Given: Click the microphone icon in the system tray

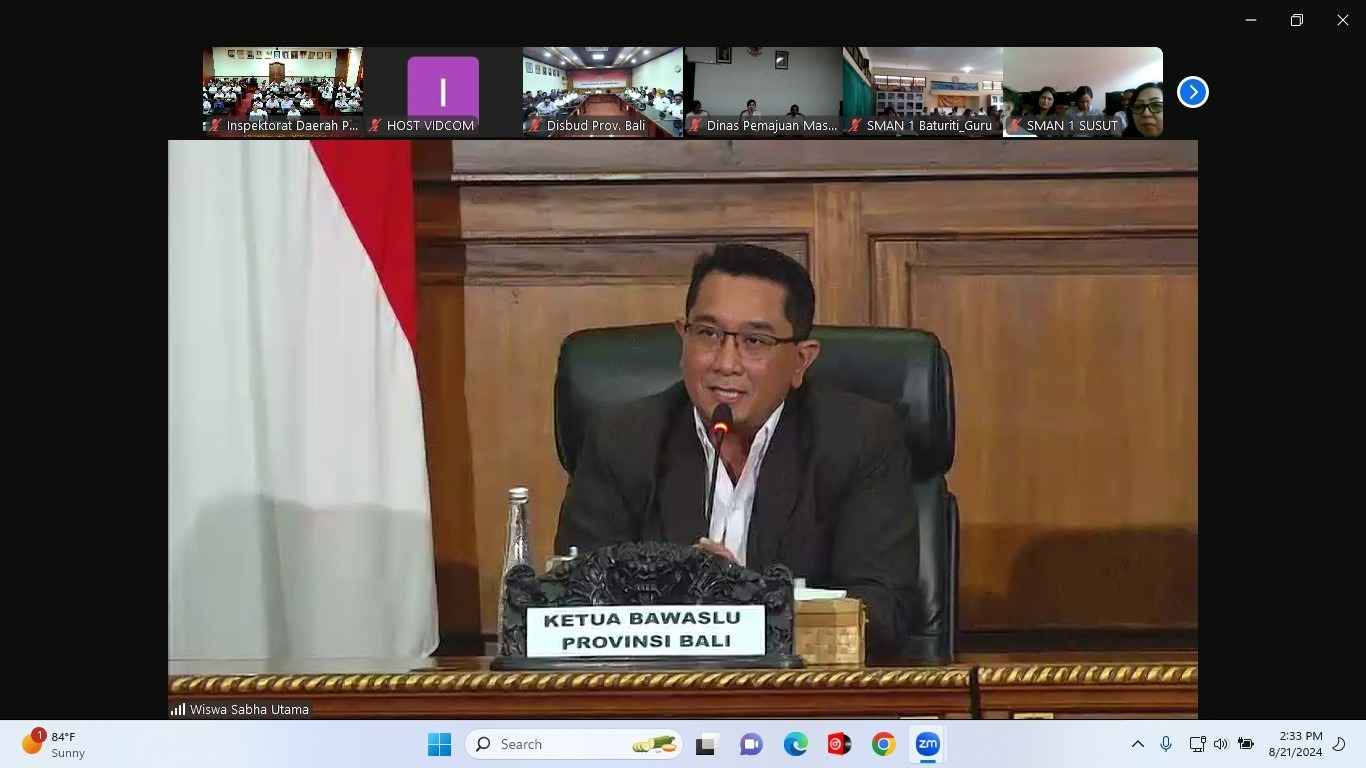Looking at the screenshot, I should click(x=1166, y=744).
